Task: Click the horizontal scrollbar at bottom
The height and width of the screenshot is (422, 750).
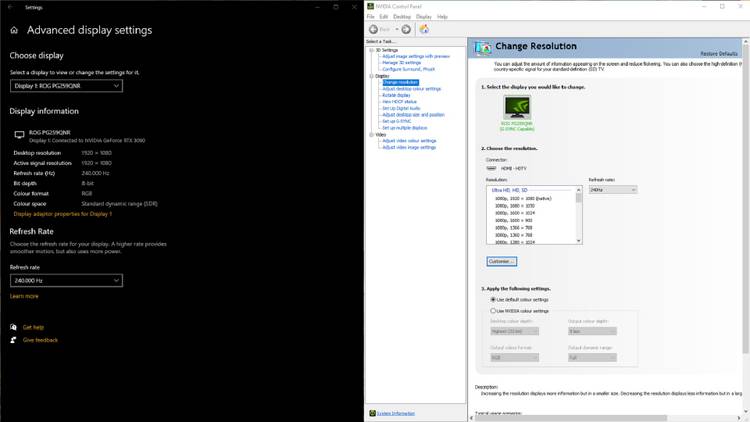Action: [600, 417]
